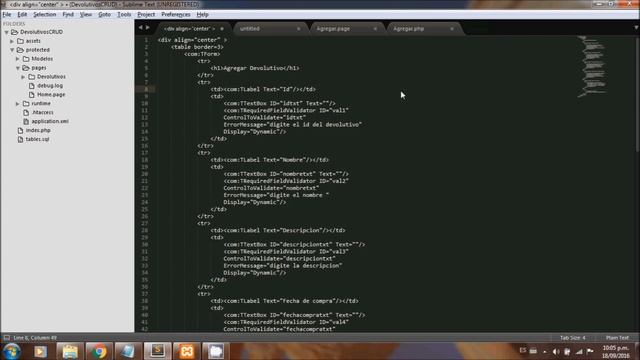Collapse the protected folder
This screenshot has width=640, height=360.
12,50
